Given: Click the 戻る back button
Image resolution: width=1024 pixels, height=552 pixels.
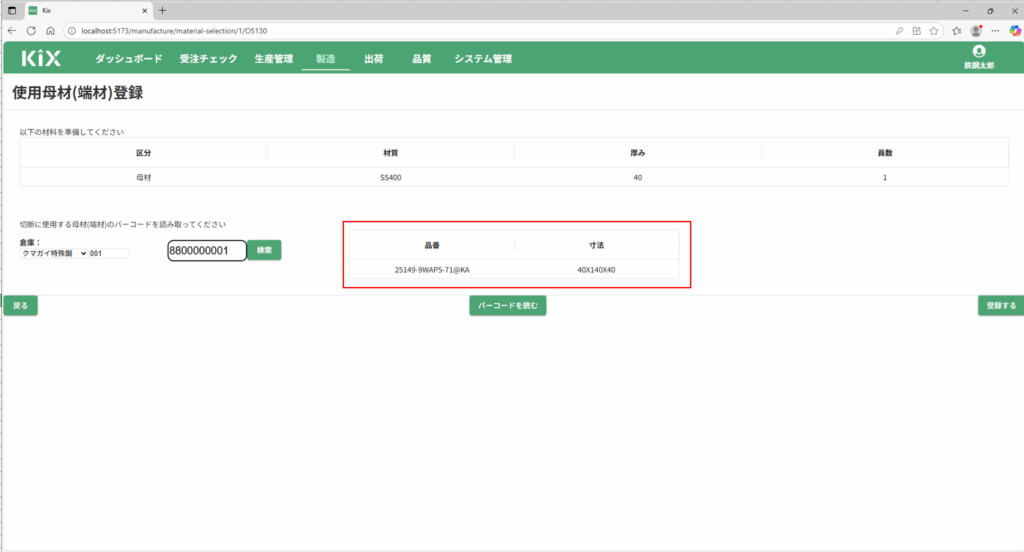Looking at the screenshot, I should point(20,306).
